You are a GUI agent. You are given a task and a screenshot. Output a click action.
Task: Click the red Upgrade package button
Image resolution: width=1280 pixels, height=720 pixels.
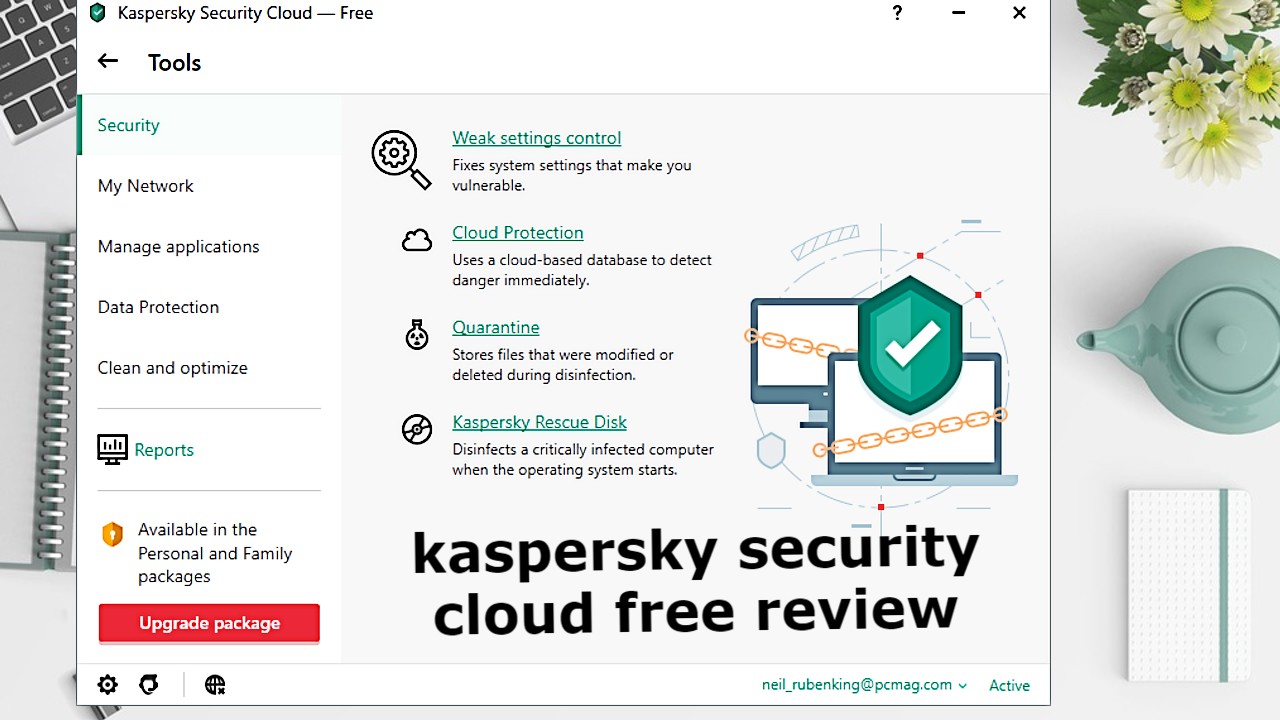[209, 623]
